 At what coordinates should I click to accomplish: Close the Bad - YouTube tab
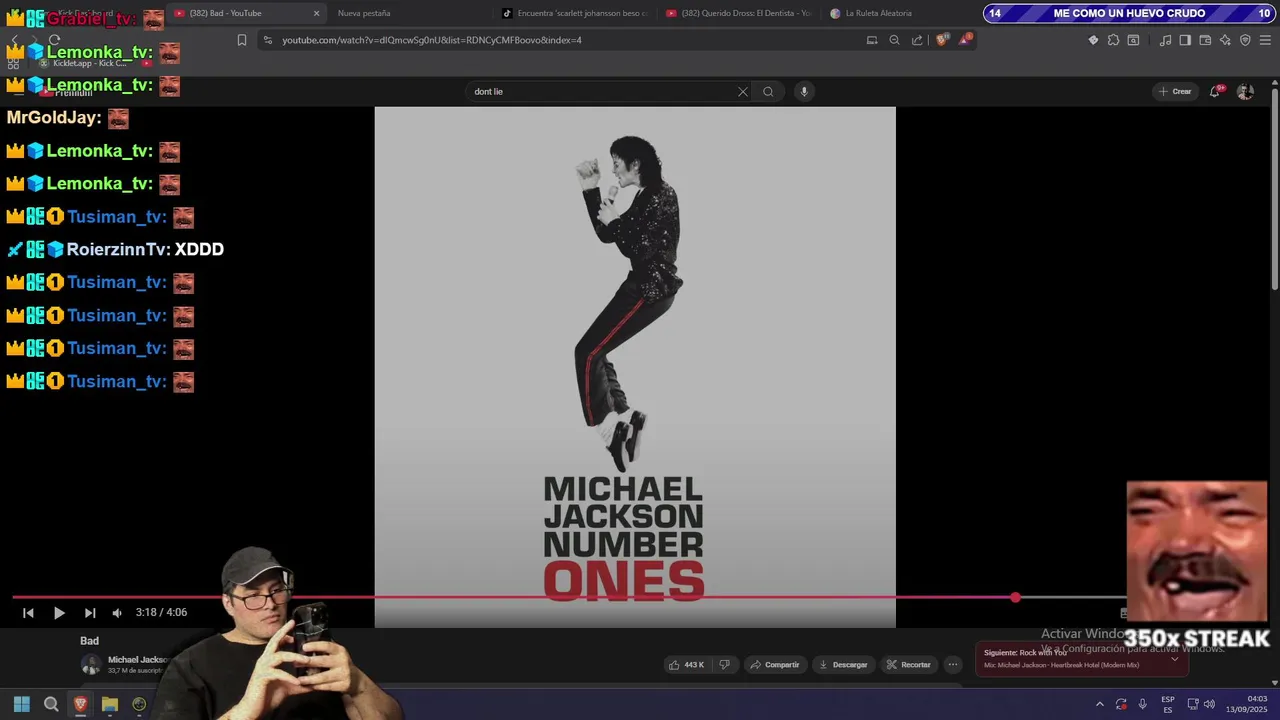[x=317, y=13]
